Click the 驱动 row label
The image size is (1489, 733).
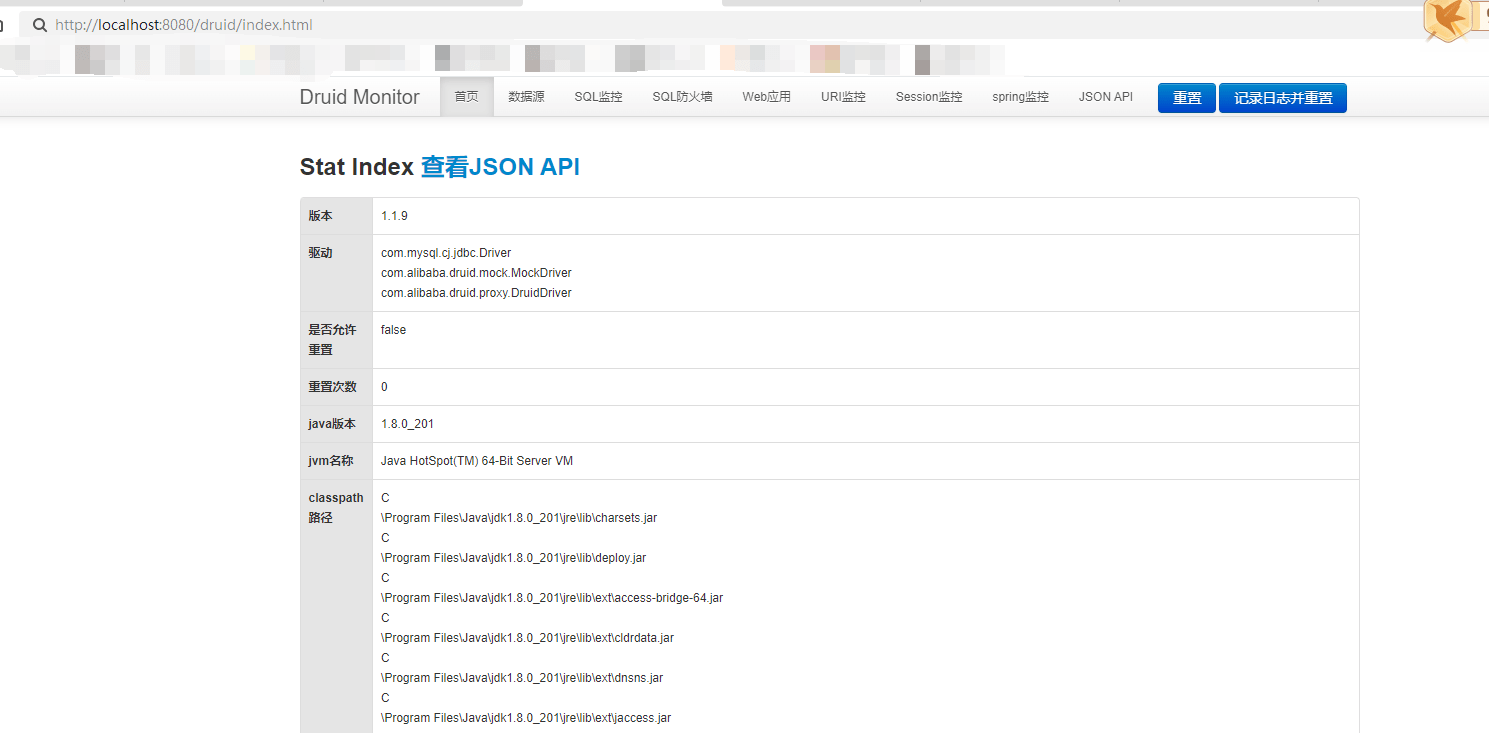320,253
